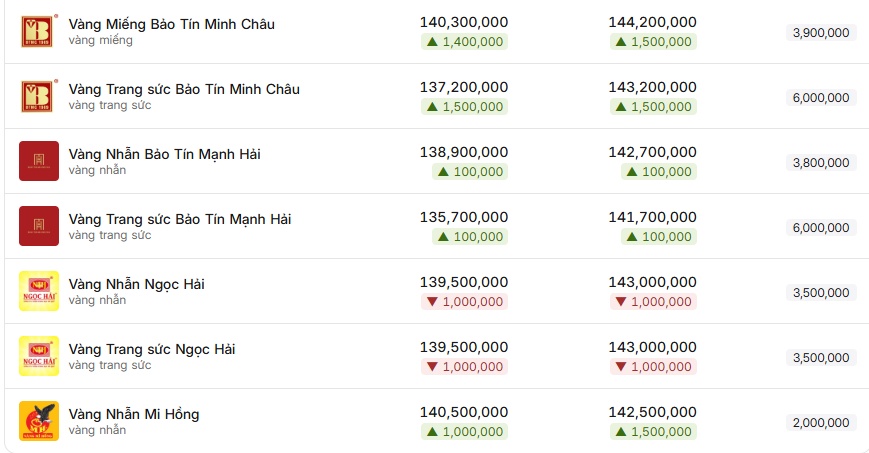
Task: Click the Bảo Tín Mạnh Hải logo for Vàng Nhẫn
Action: click(x=39, y=161)
